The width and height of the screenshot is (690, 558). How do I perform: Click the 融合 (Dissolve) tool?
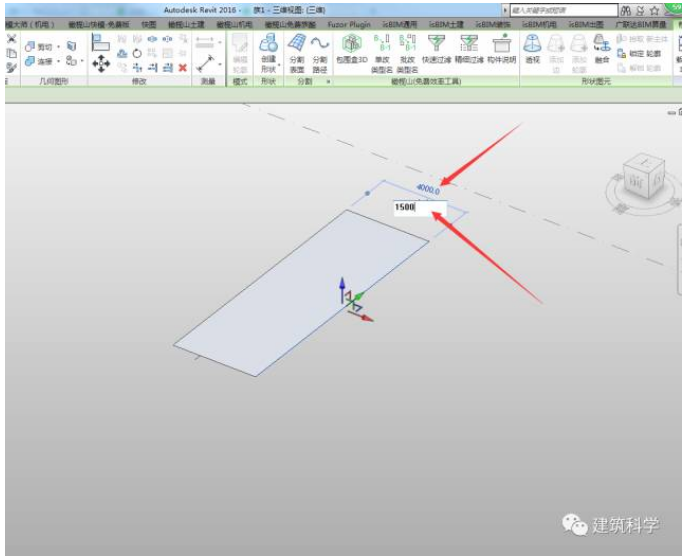[602, 49]
